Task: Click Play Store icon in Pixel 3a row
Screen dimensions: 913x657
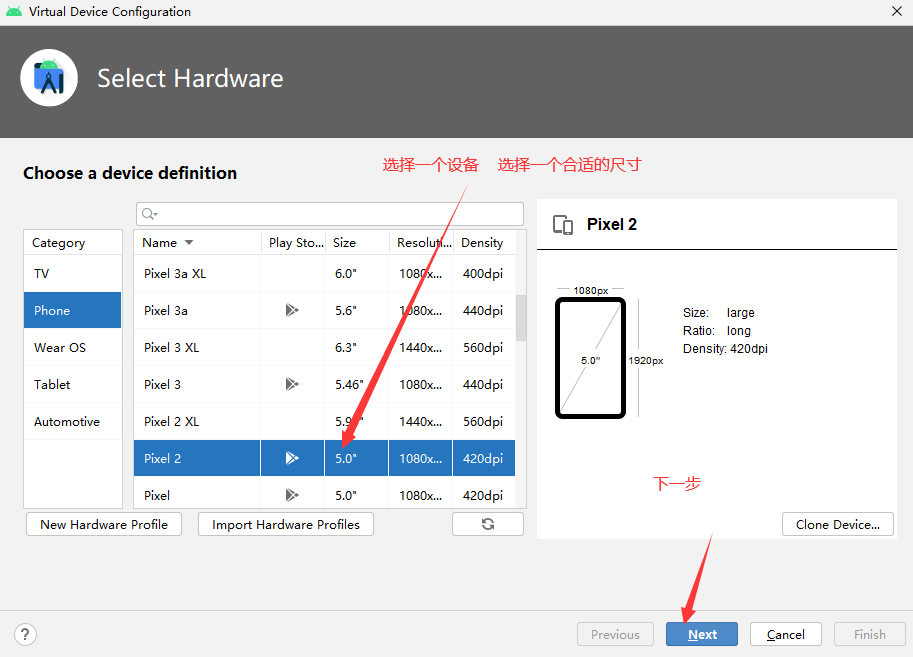Action: pyautogui.click(x=292, y=310)
